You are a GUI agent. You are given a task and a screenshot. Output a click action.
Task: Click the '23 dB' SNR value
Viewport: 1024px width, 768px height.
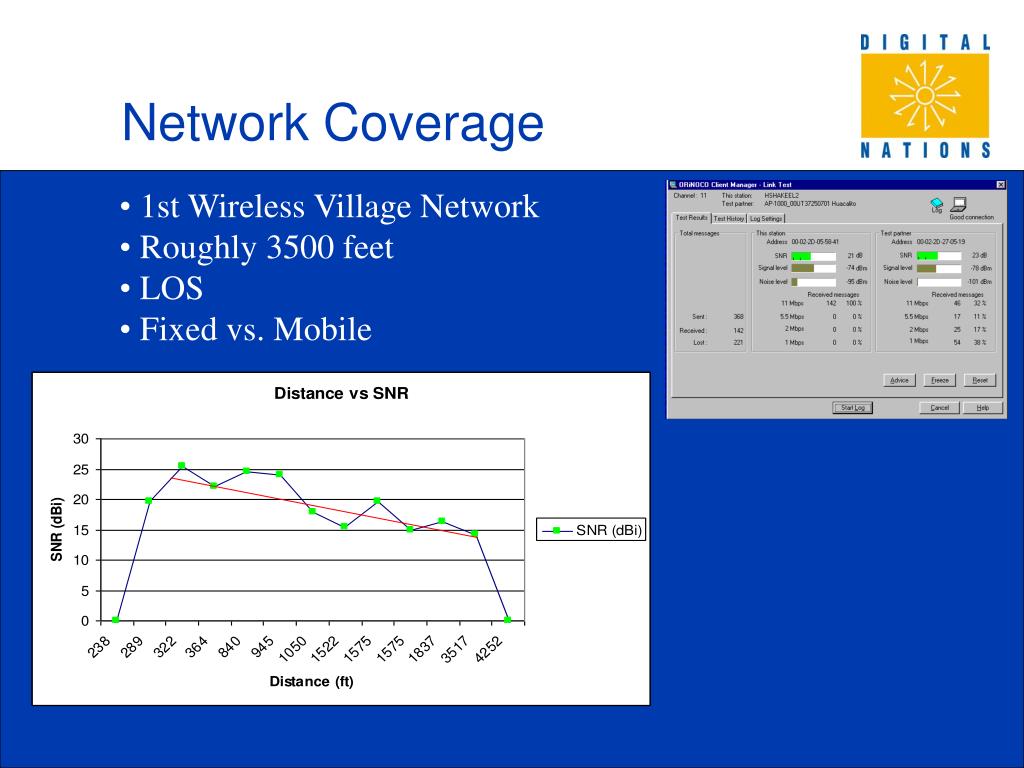[979, 256]
